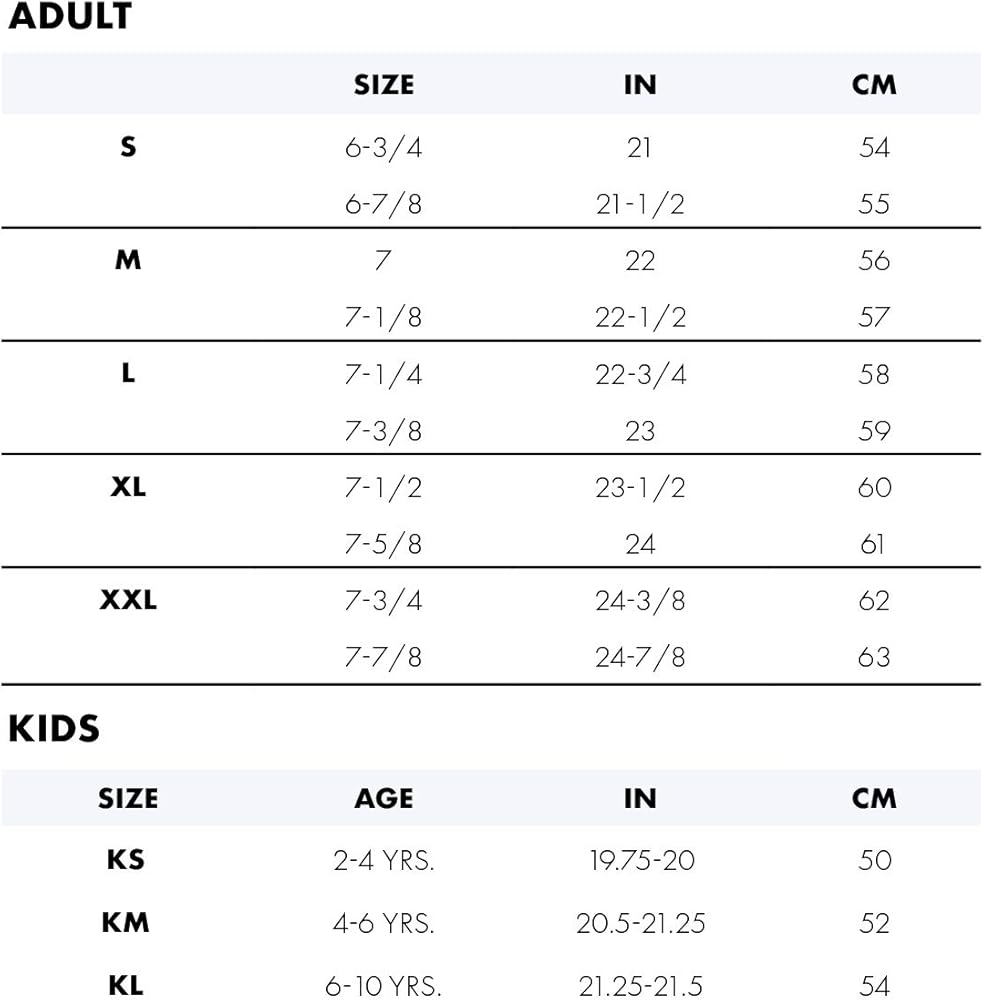The height and width of the screenshot is (1000, 984).
Task: Click the adult M size label
Action: pos(128,261)
